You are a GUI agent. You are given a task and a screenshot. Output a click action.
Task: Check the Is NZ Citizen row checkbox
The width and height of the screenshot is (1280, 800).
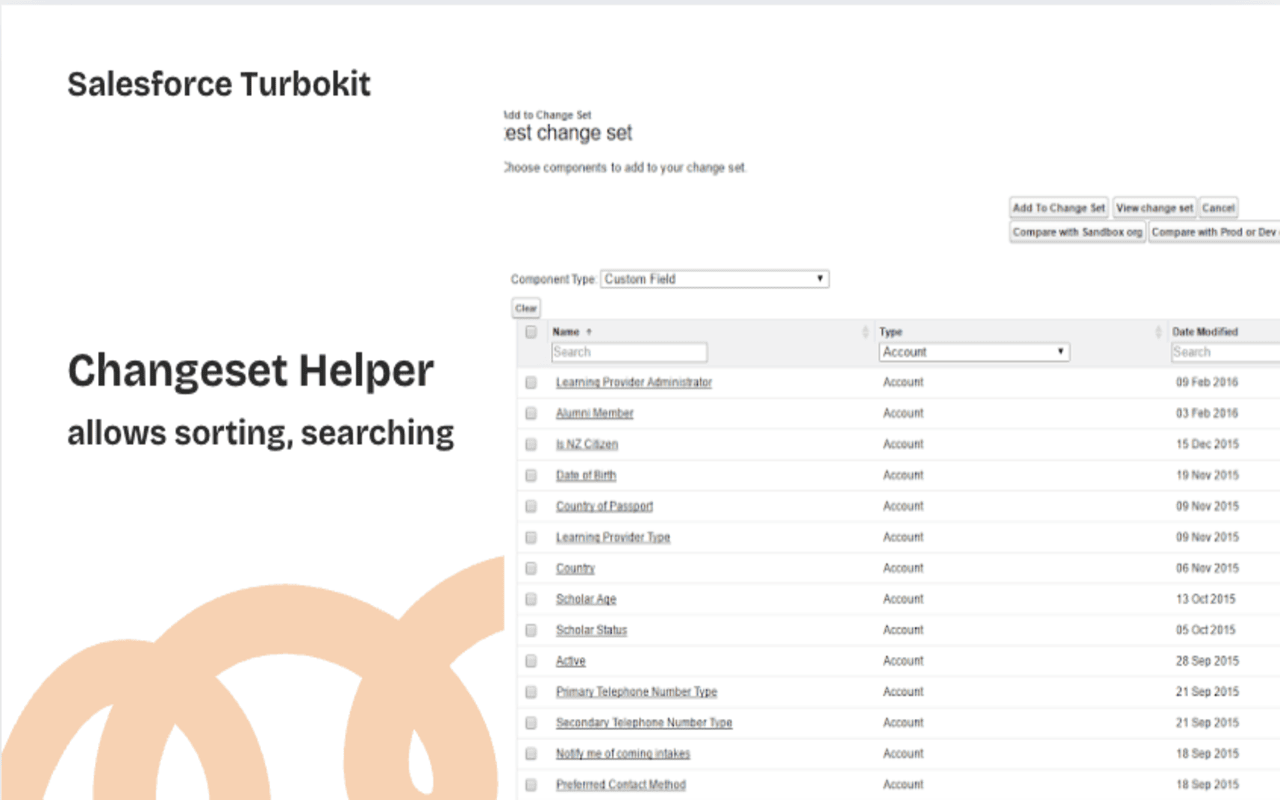(x=531, y=445)
